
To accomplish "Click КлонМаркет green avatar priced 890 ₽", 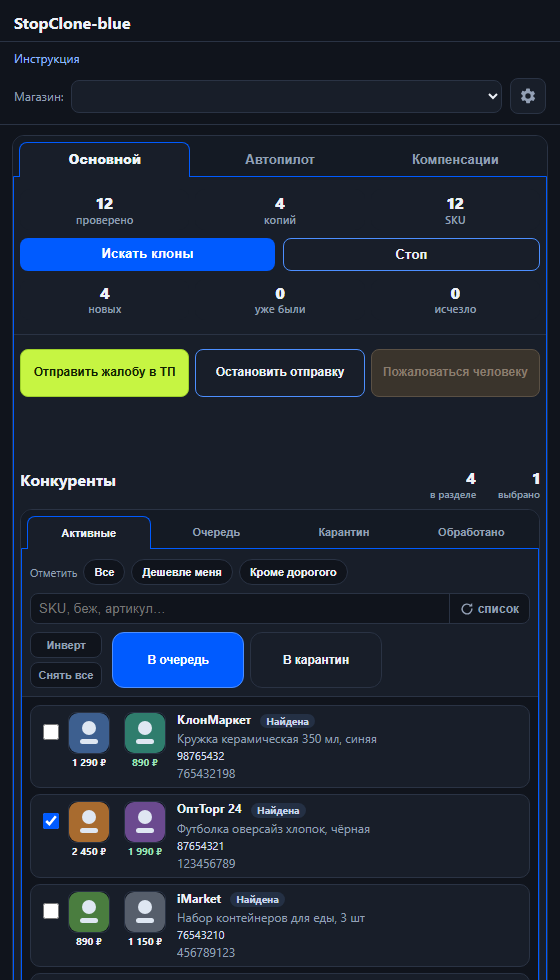I will [x=145, y=732].
